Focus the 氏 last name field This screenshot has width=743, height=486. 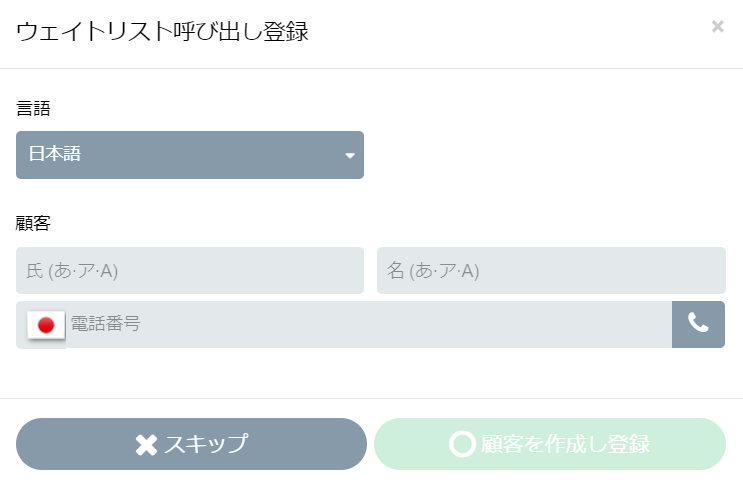click(x=190, y=270)
